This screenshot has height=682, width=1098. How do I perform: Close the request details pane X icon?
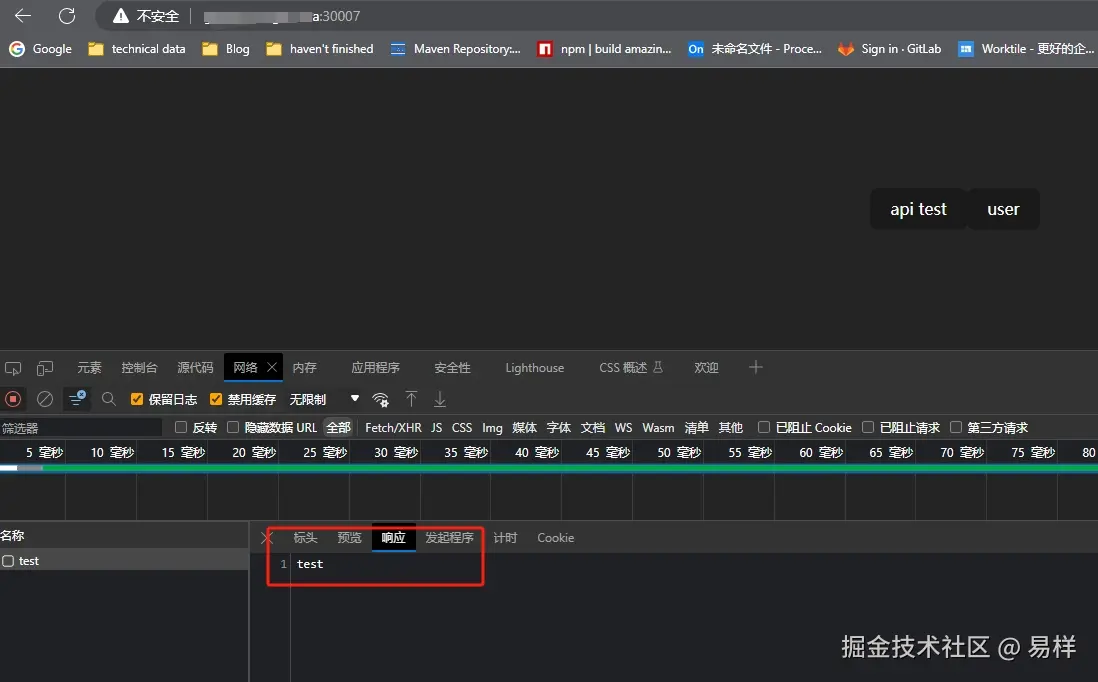(267, 538)
